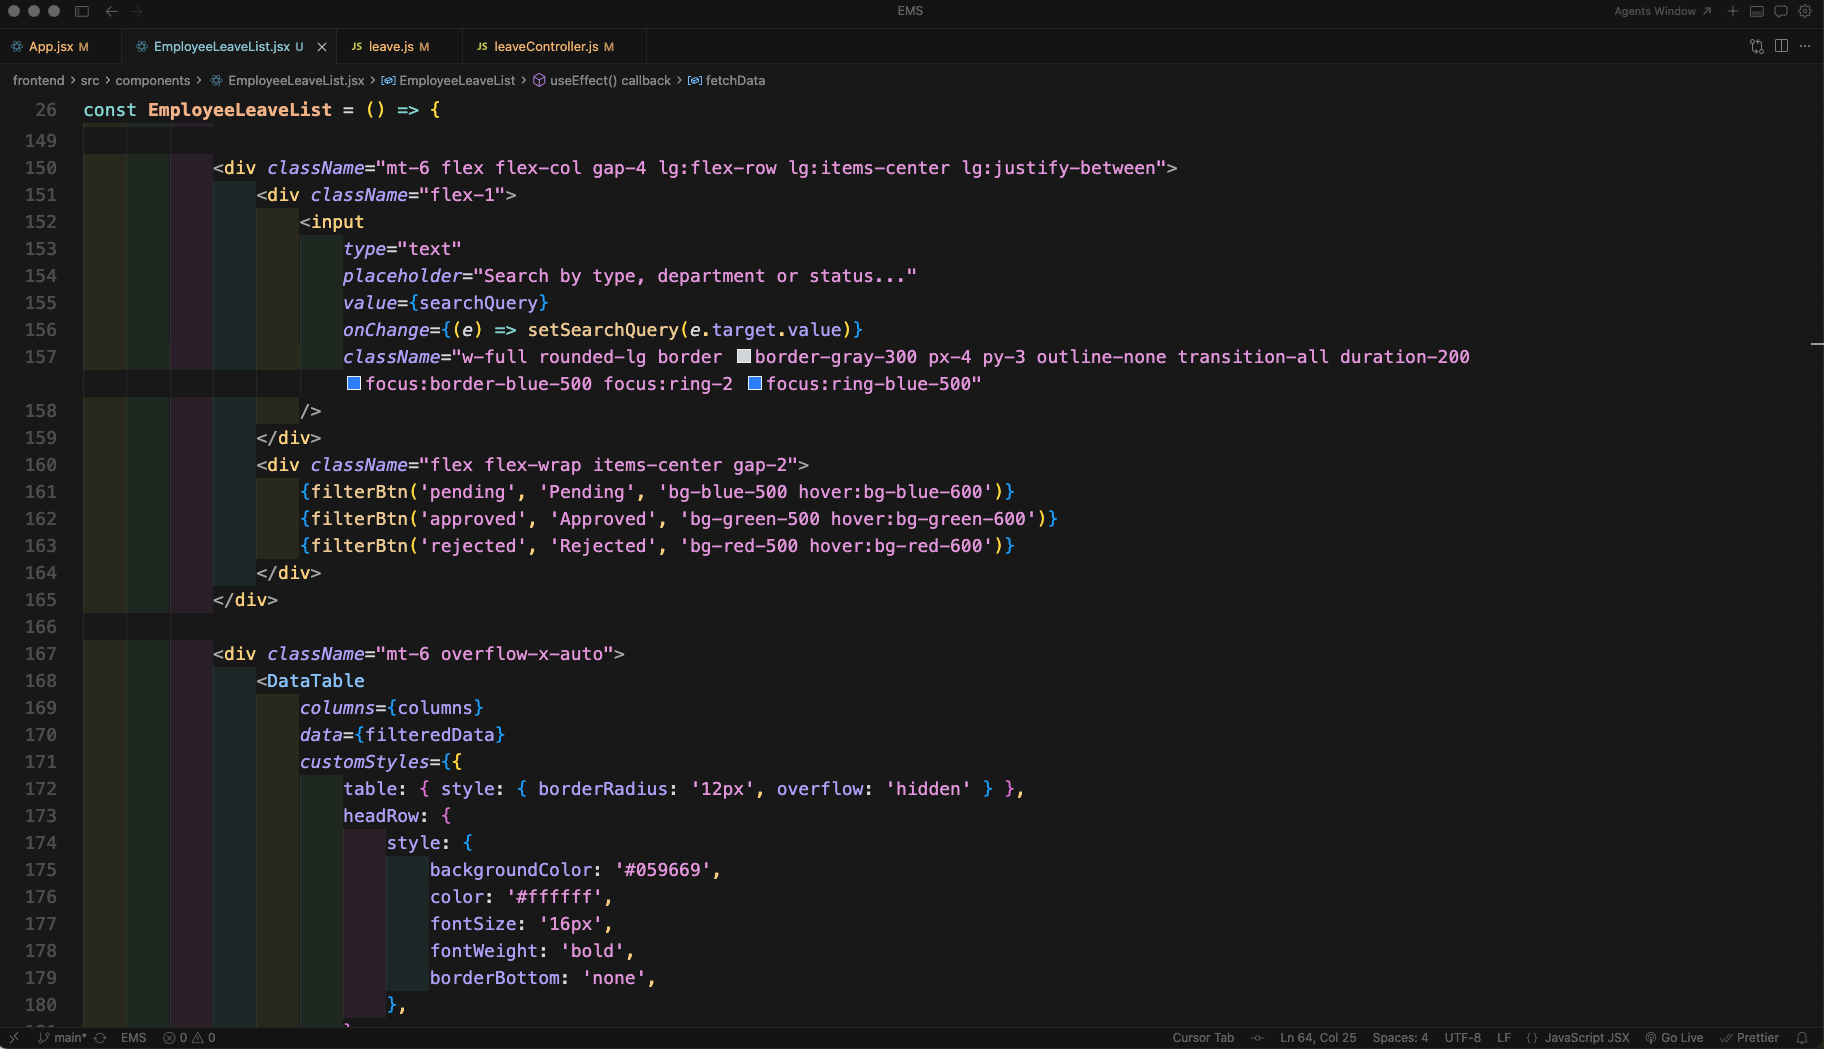Click the fontWeight: 'bold' line
The width and height of the screenshot is (1824, 1049).
click(531, 951)
